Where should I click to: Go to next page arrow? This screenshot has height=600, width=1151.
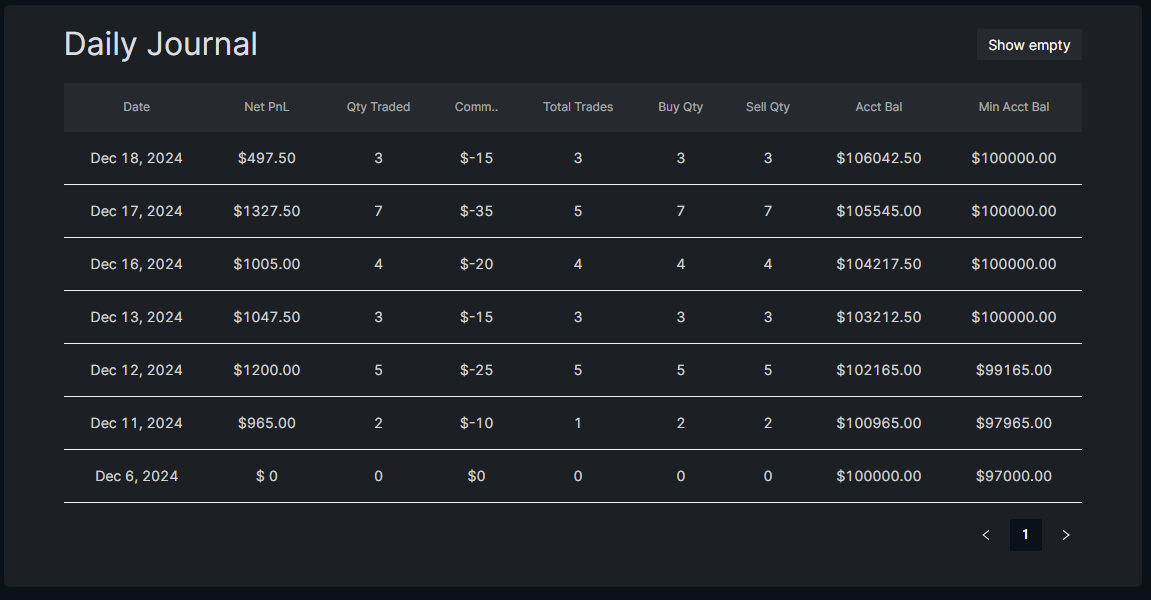1066,535
